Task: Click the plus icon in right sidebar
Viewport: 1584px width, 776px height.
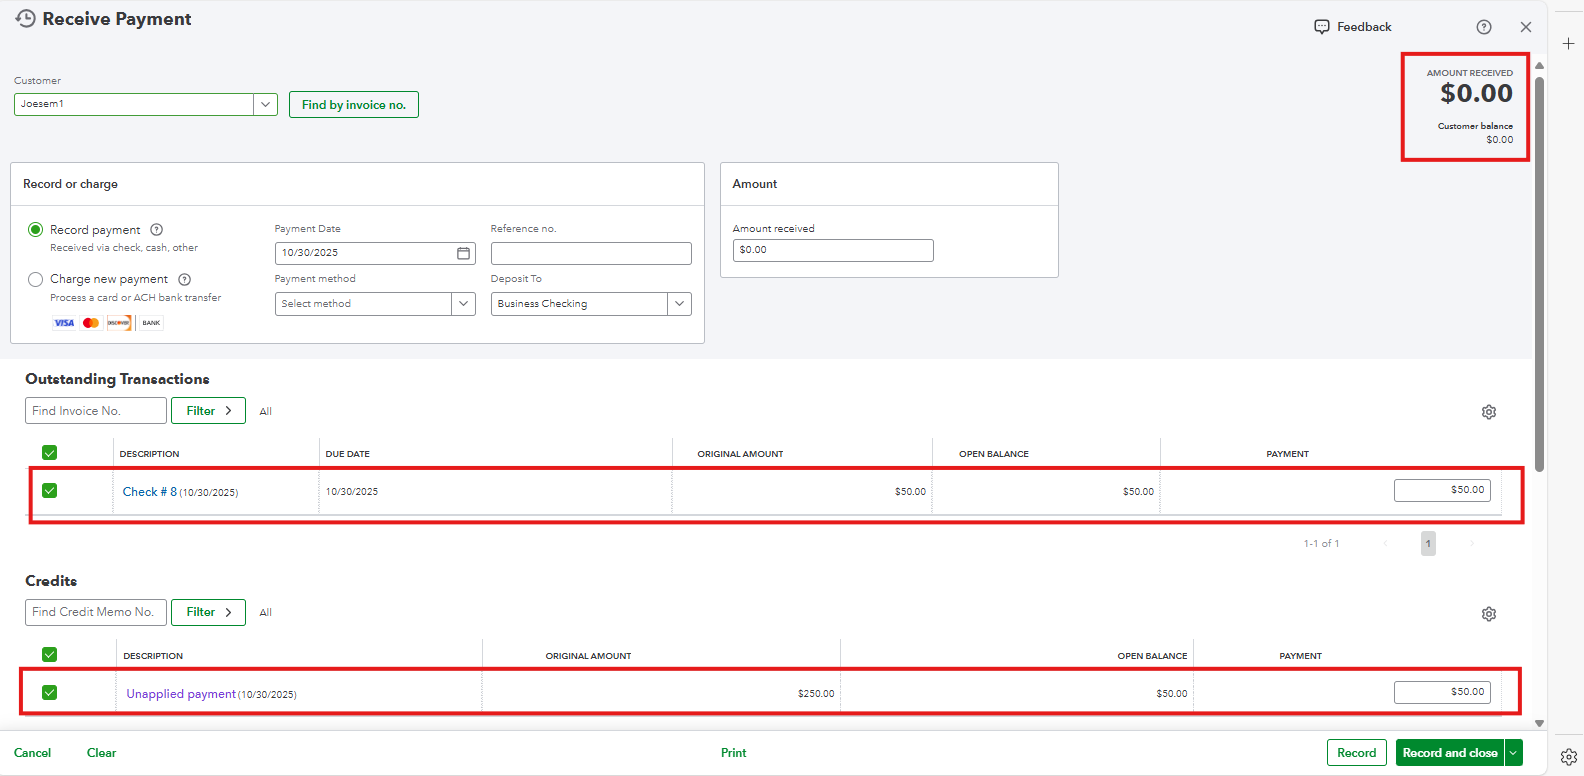Action: pos(1569,44)
